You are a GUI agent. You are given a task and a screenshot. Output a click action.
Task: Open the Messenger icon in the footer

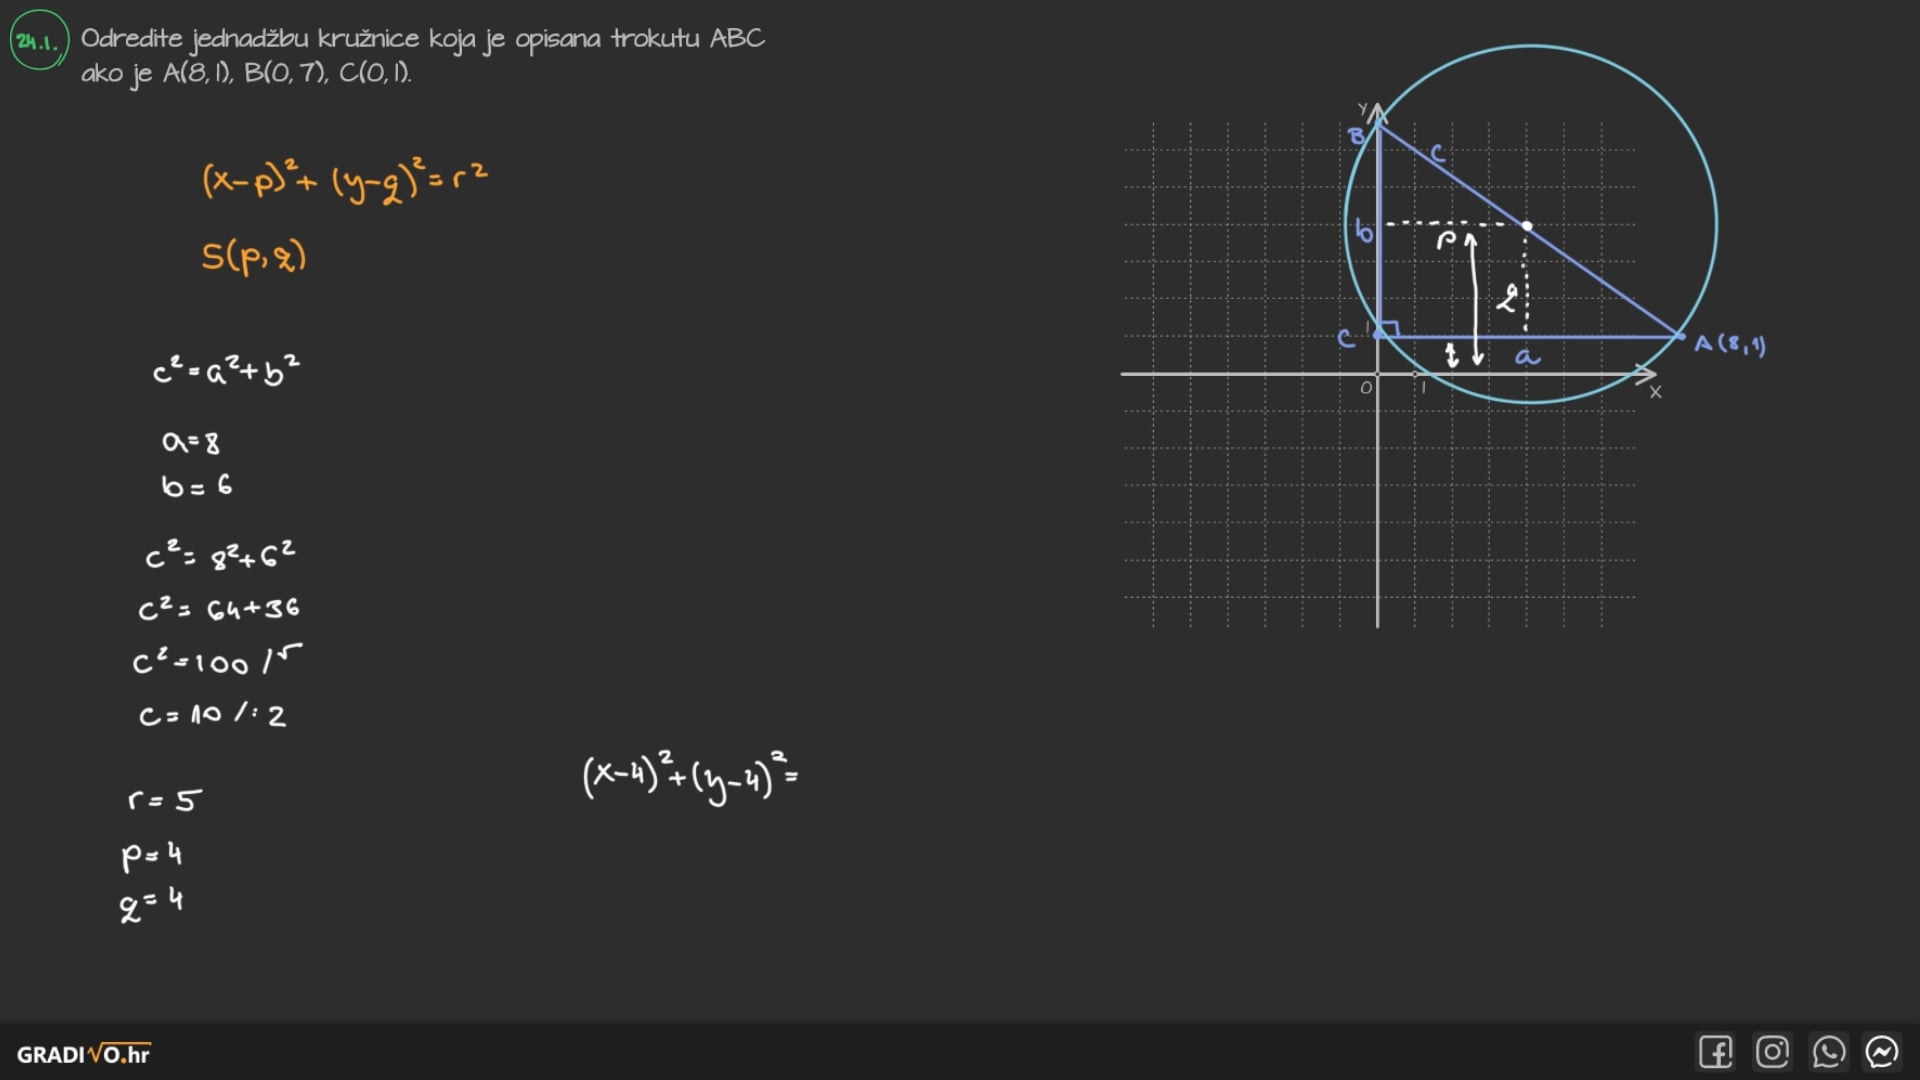(x=1882, y=1052)
